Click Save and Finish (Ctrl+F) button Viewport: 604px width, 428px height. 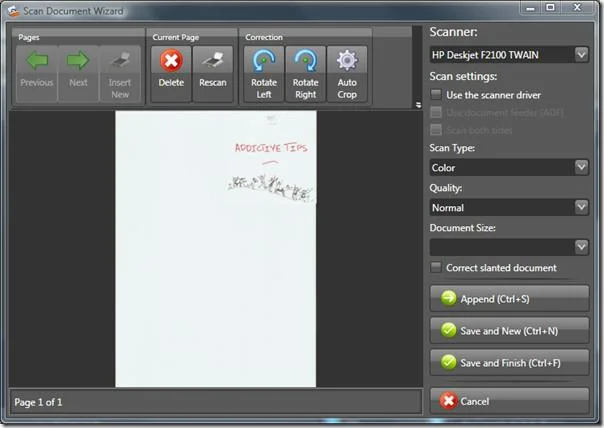coord(509,361)
